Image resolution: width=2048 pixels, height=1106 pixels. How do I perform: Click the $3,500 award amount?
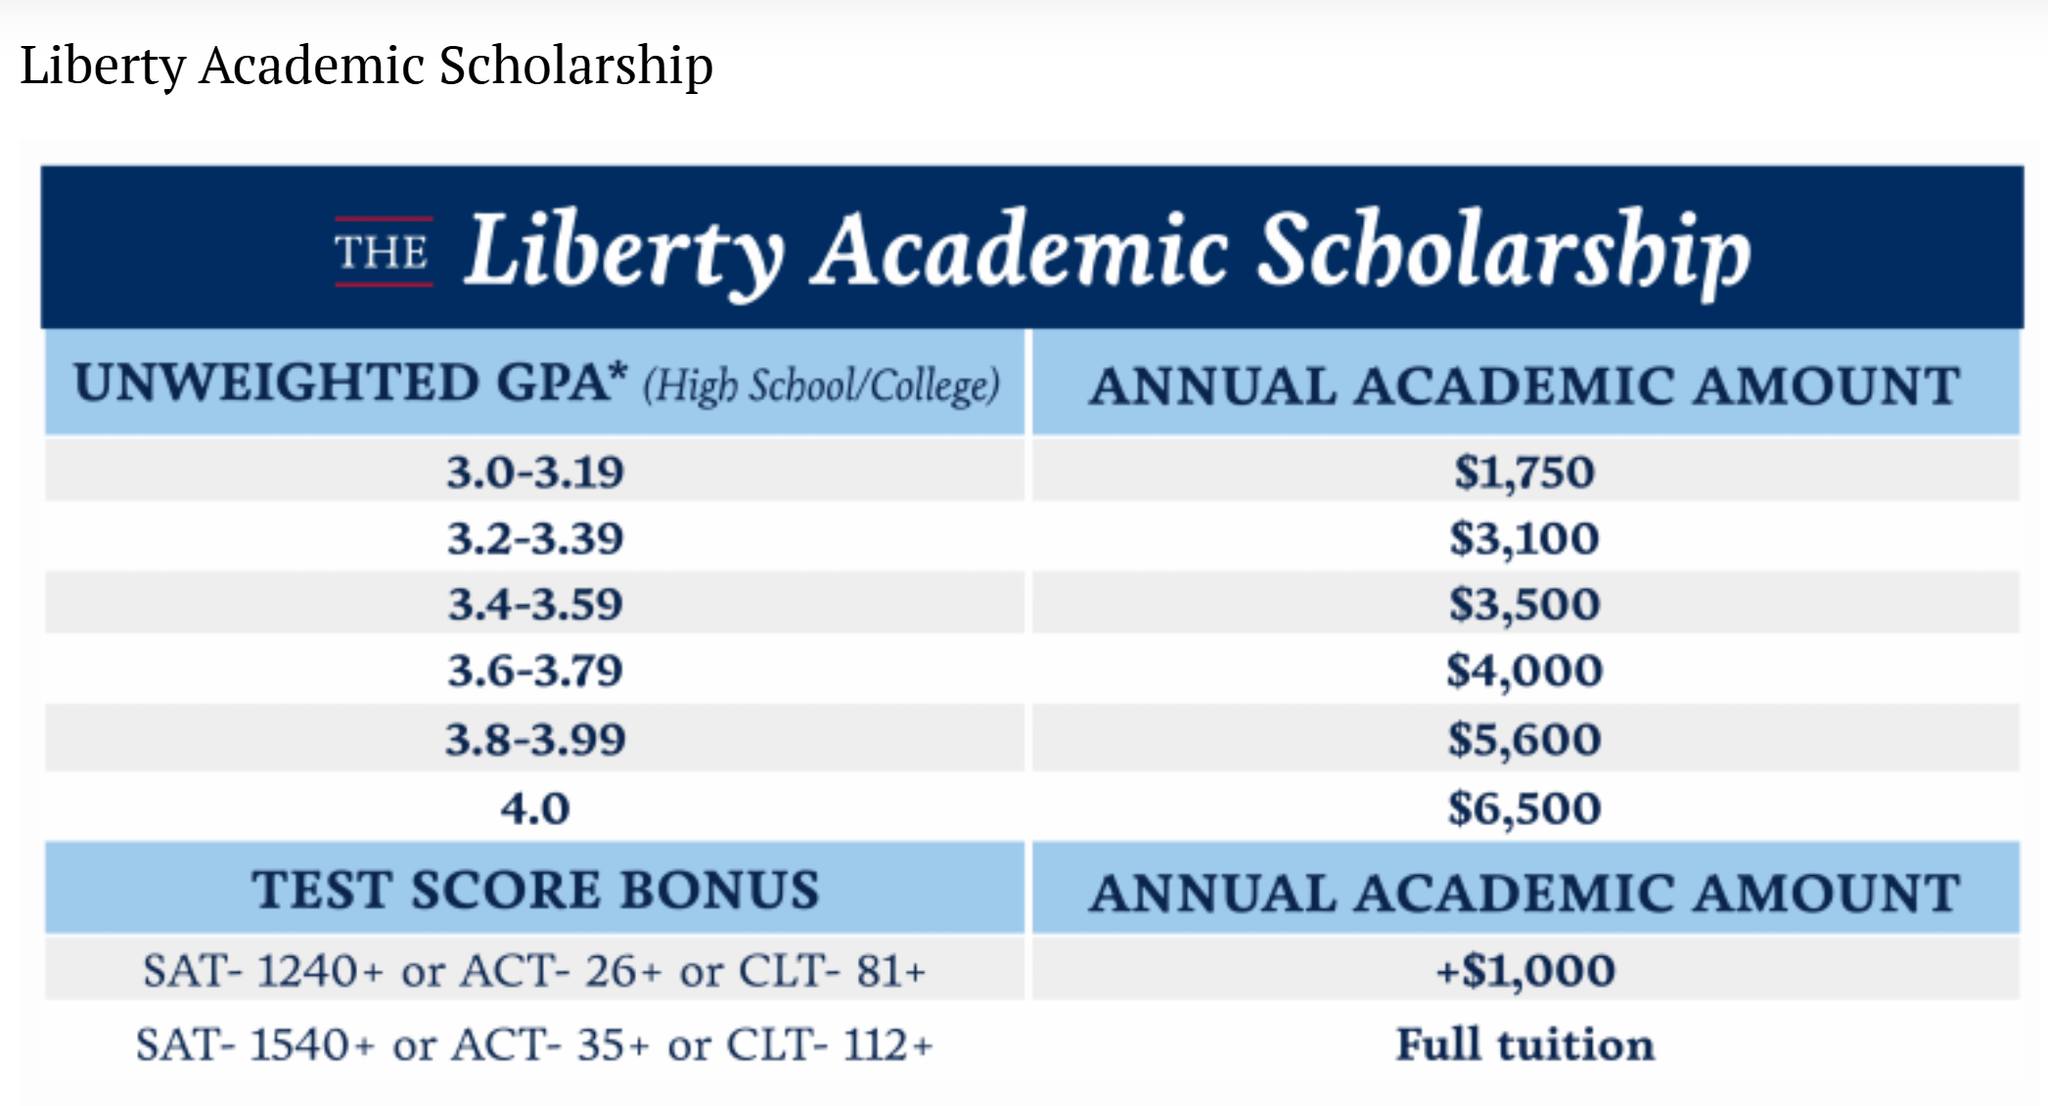pyautogui.click(x=1525, y=604)
